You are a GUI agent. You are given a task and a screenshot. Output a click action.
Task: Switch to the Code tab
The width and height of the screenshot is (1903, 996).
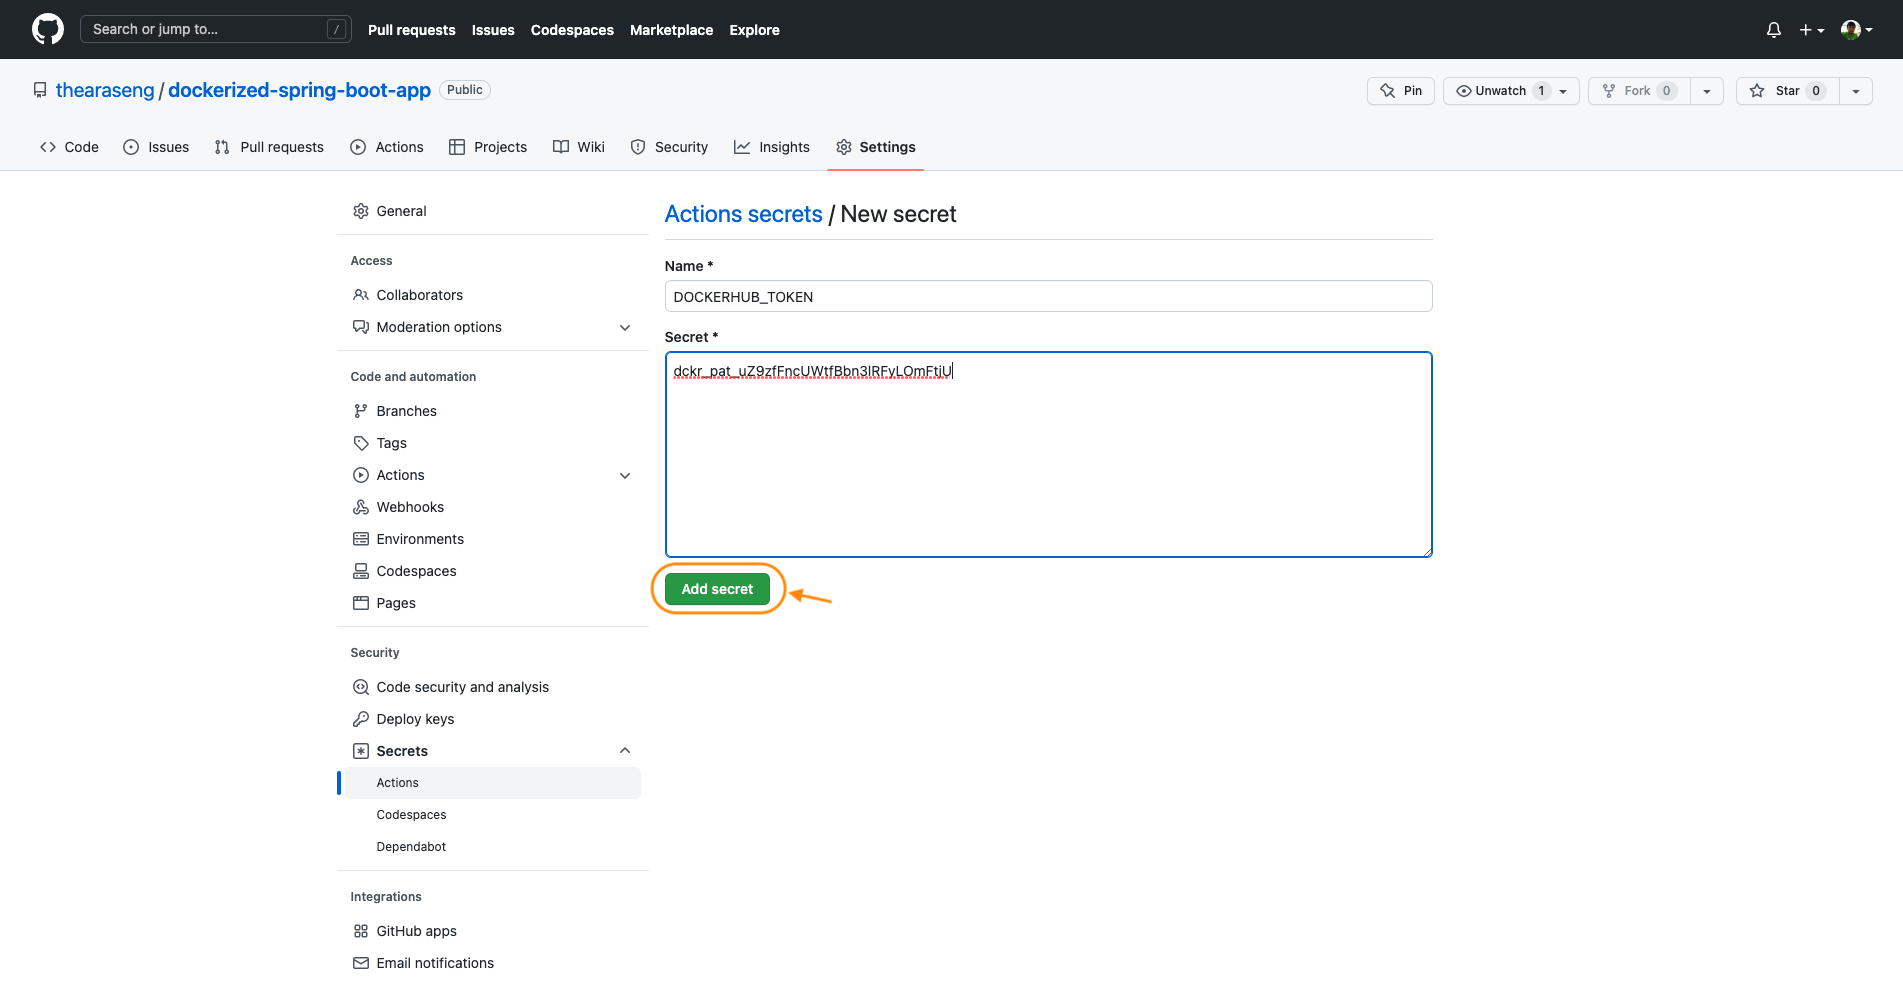pyautogui.click(x=69, y=147)
